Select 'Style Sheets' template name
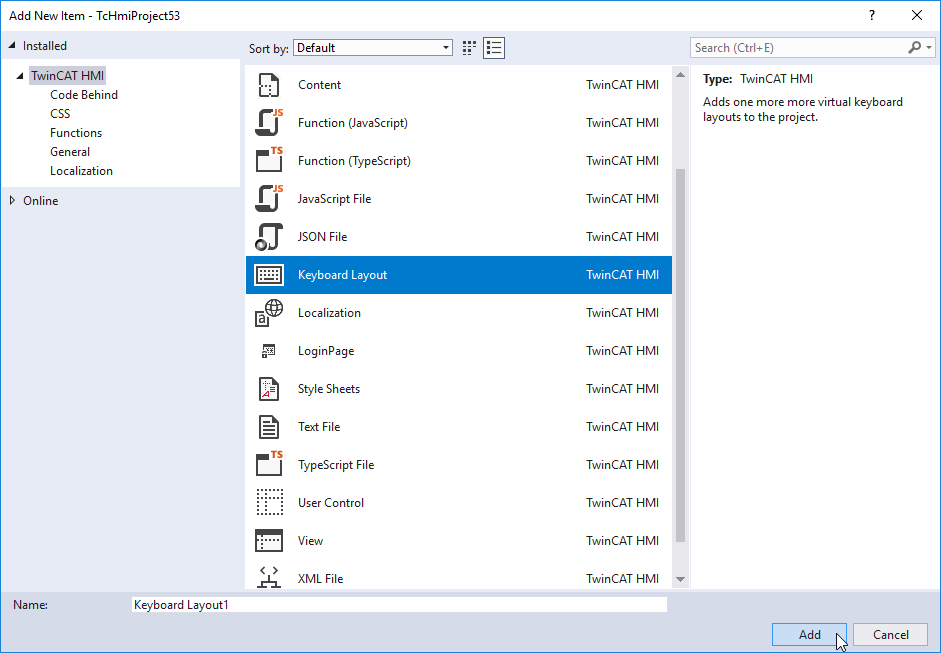Viewport: 941px width, 653px height. pos(329,389)
